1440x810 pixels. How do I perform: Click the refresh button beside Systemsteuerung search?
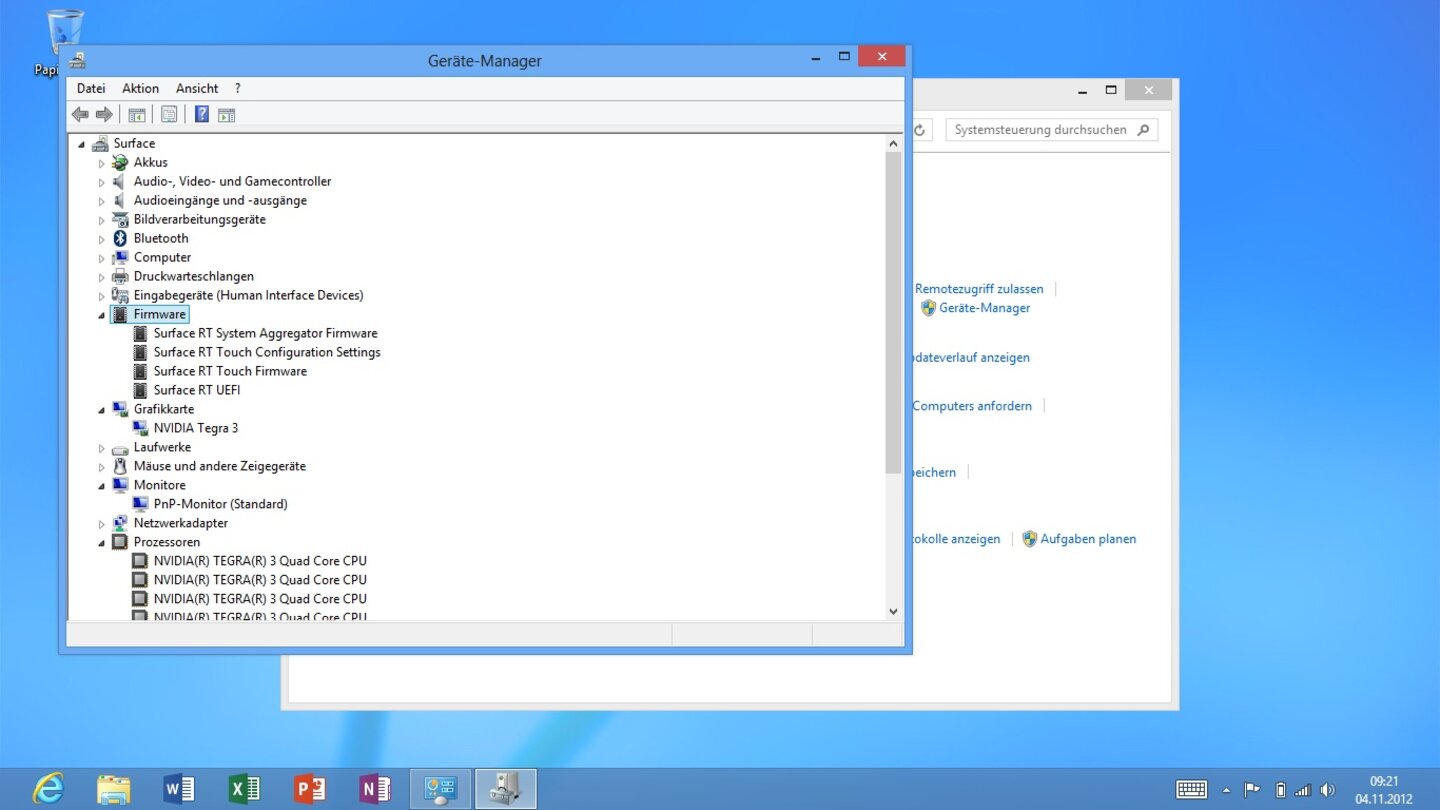click(x=920, y=130)
